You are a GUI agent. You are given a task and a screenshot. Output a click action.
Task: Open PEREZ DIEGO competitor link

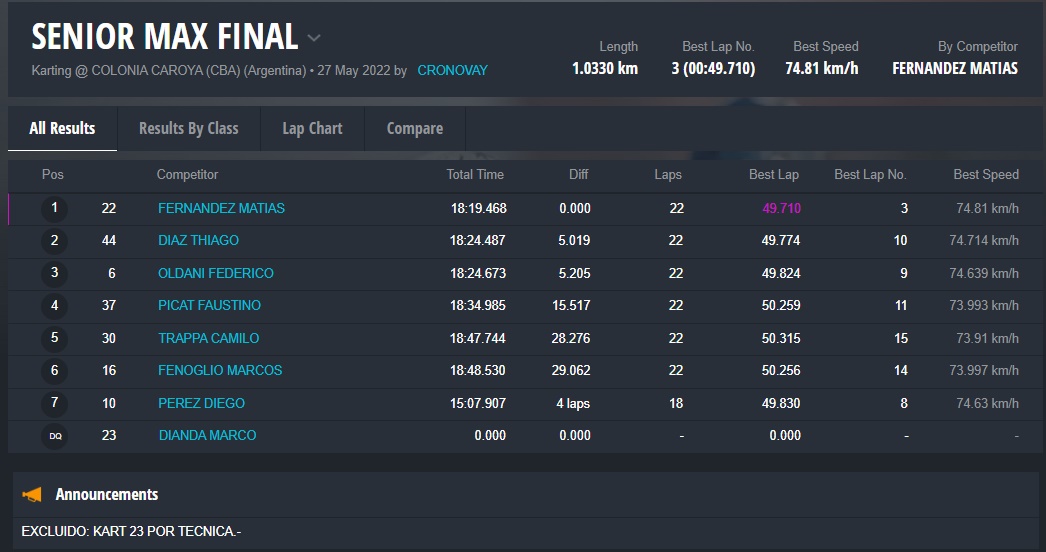pyautogui.click(x=201, y=403)
